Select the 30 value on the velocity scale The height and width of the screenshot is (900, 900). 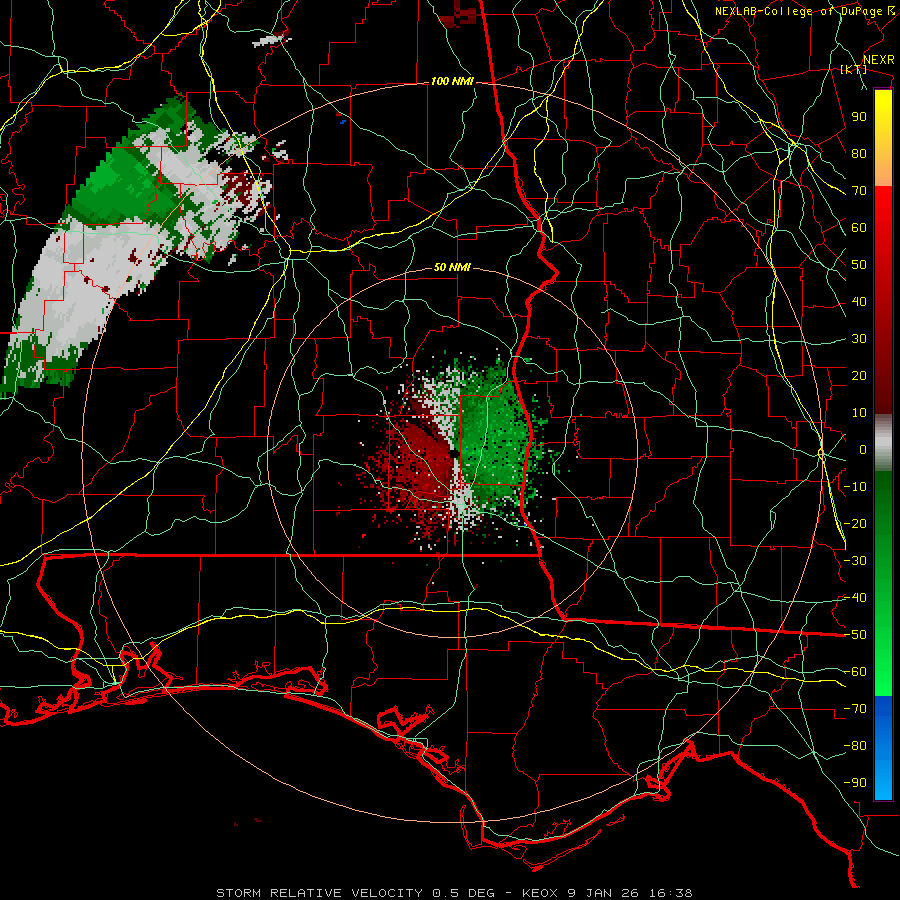pyautogui.click(x=859, y=339)
